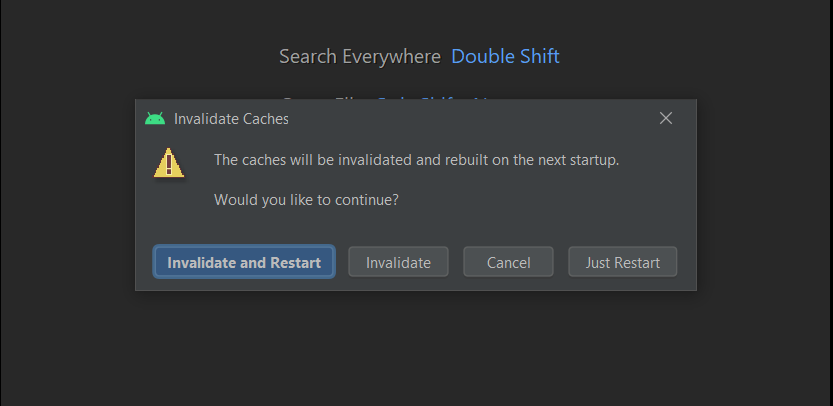Click the caches will be invalidated message
Viewport: 833px width, 406px height.
tap(416, 160)
